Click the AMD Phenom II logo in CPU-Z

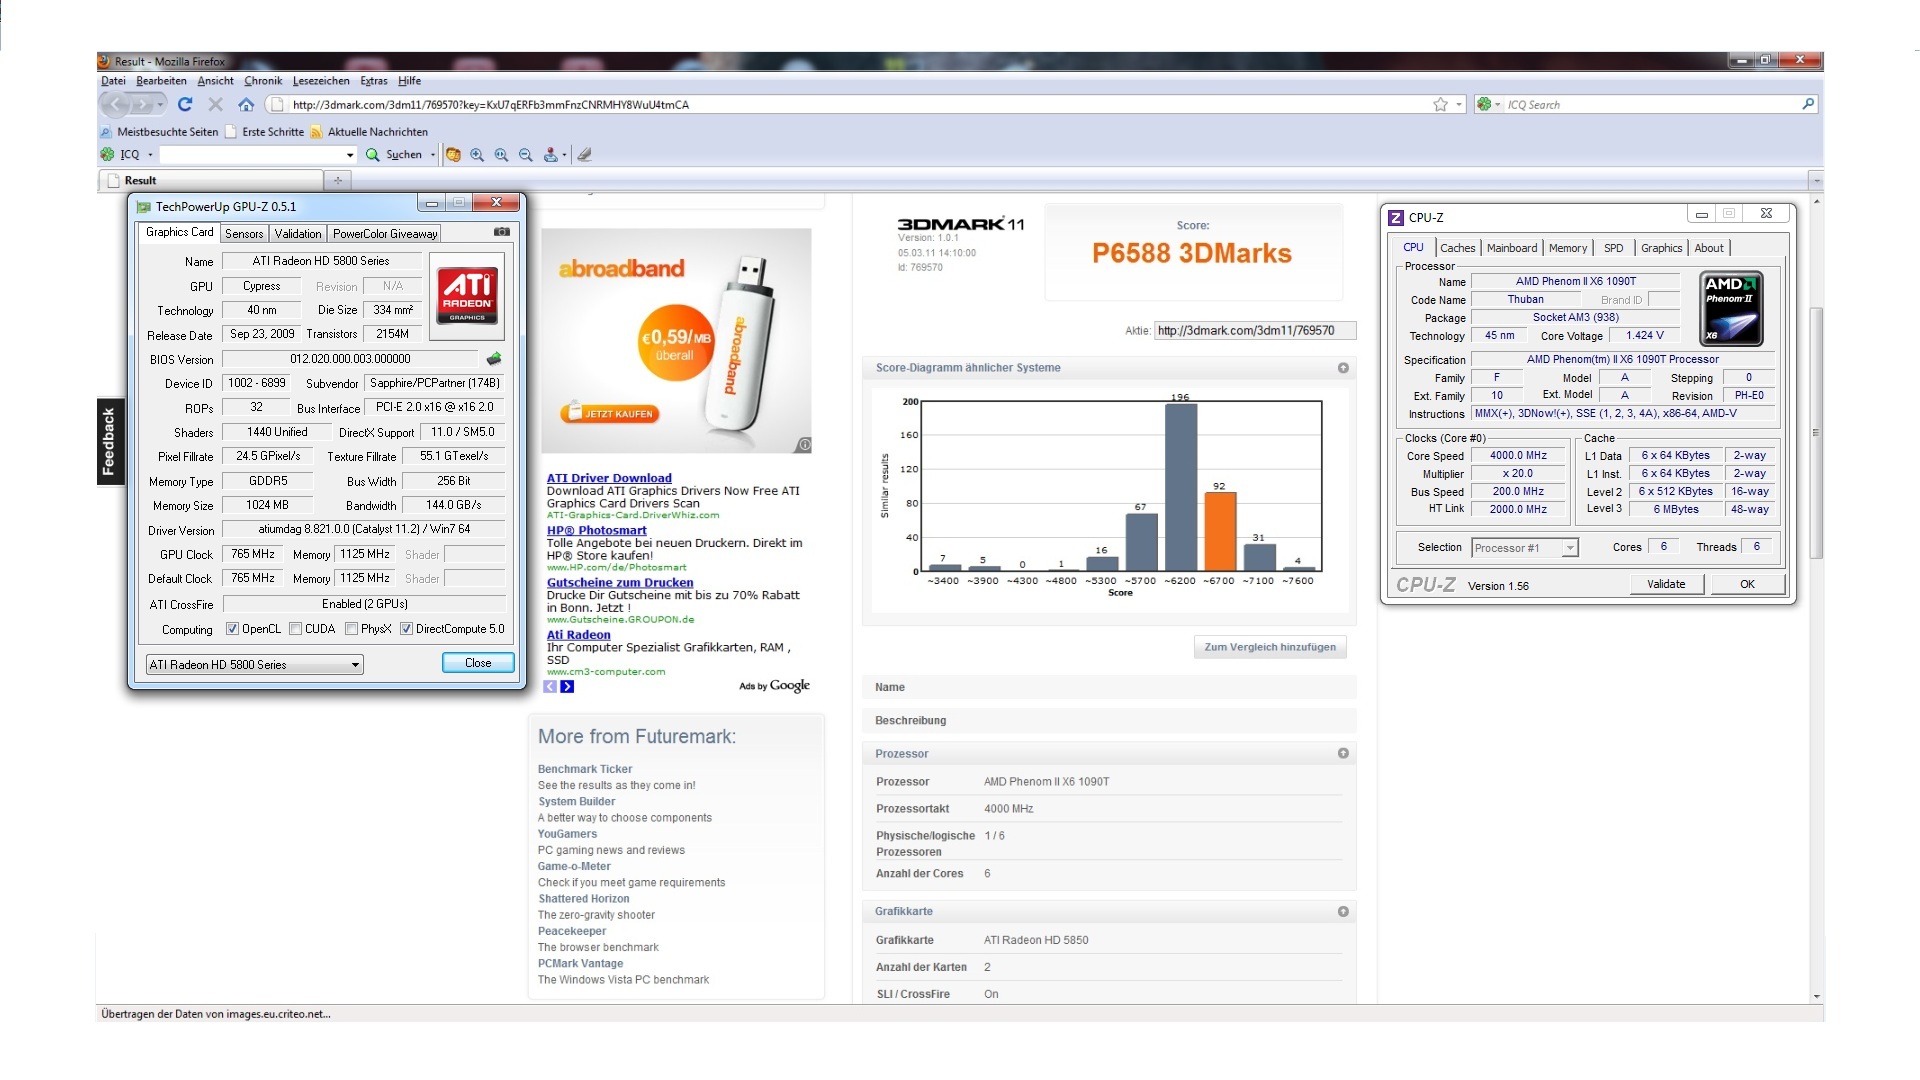[x=1732, y=309]
